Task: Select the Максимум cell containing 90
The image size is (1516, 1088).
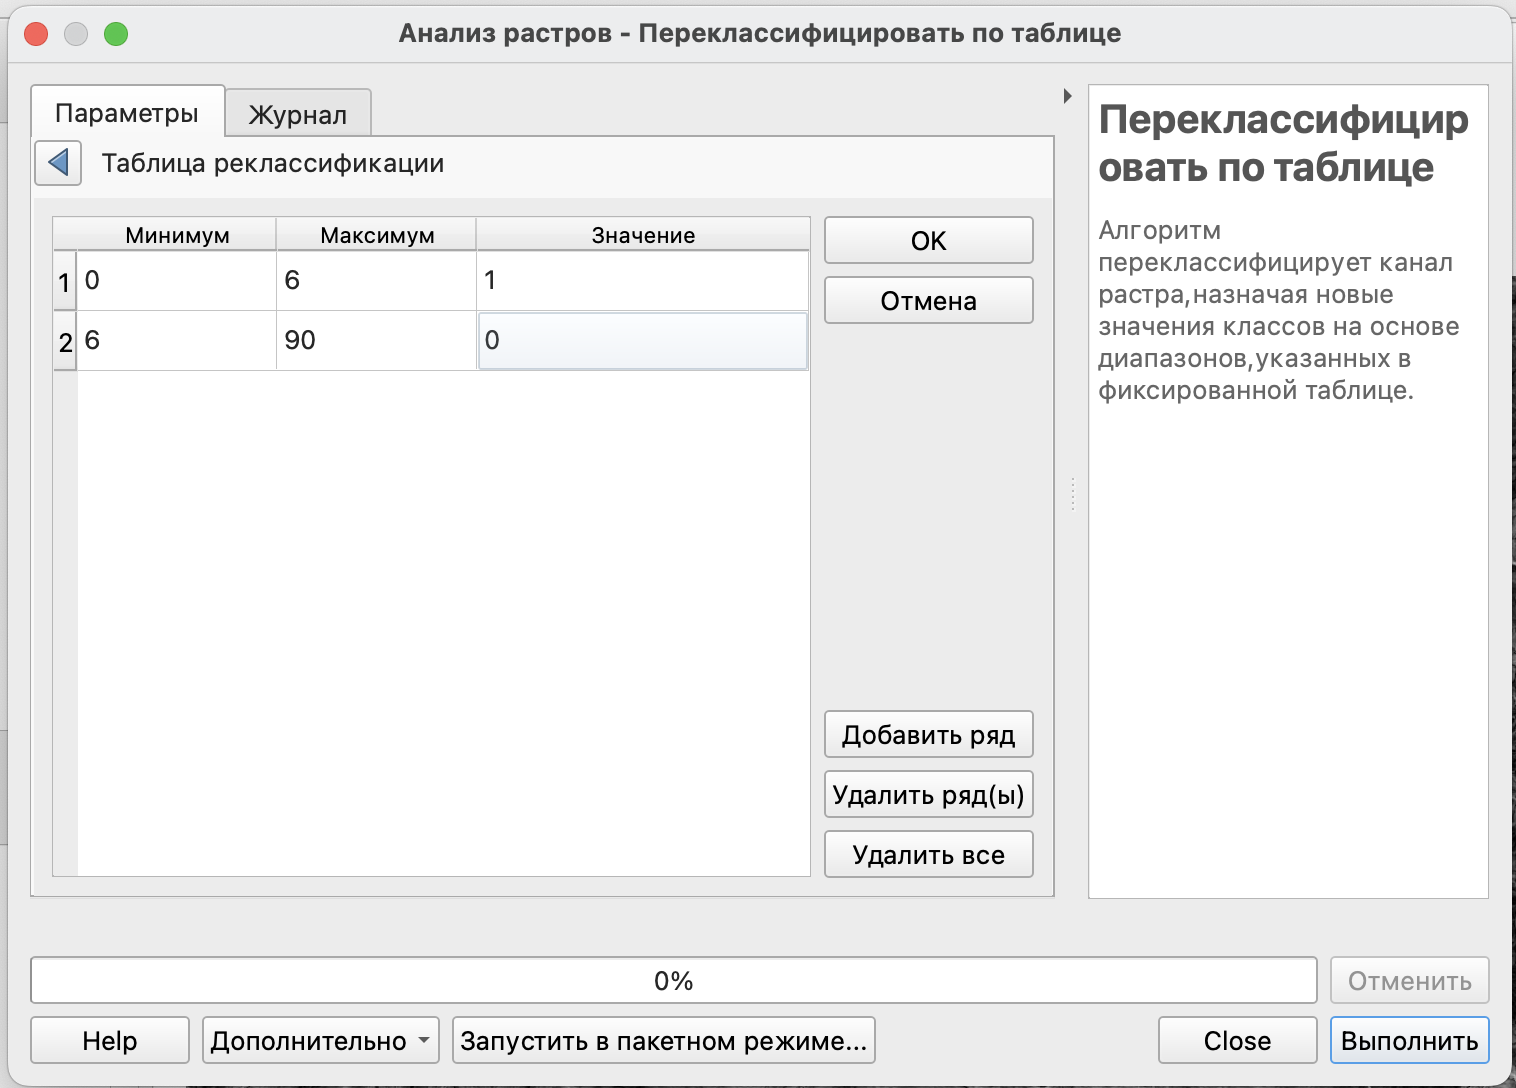Action: tap(376, 341)
